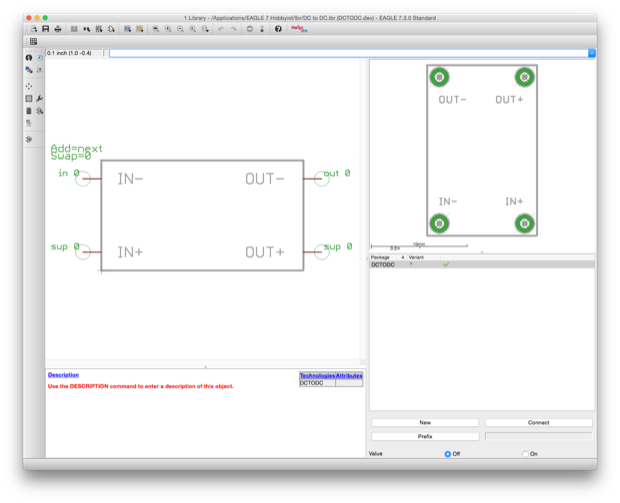Sort by the Package column header

[x=387, y=257]
